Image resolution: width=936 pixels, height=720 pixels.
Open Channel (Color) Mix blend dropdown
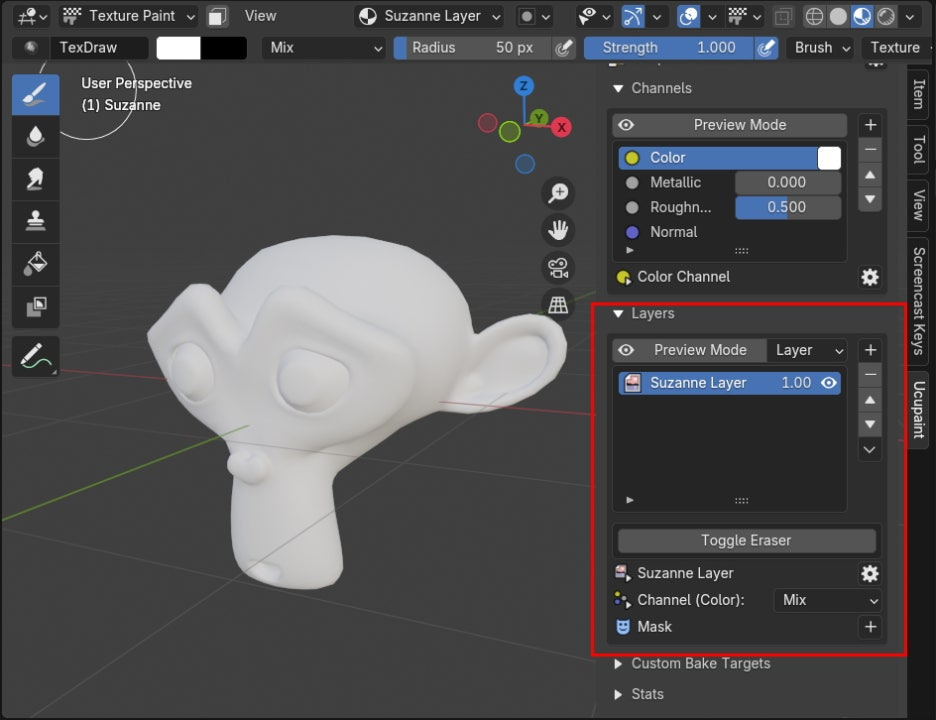[827, 600]
